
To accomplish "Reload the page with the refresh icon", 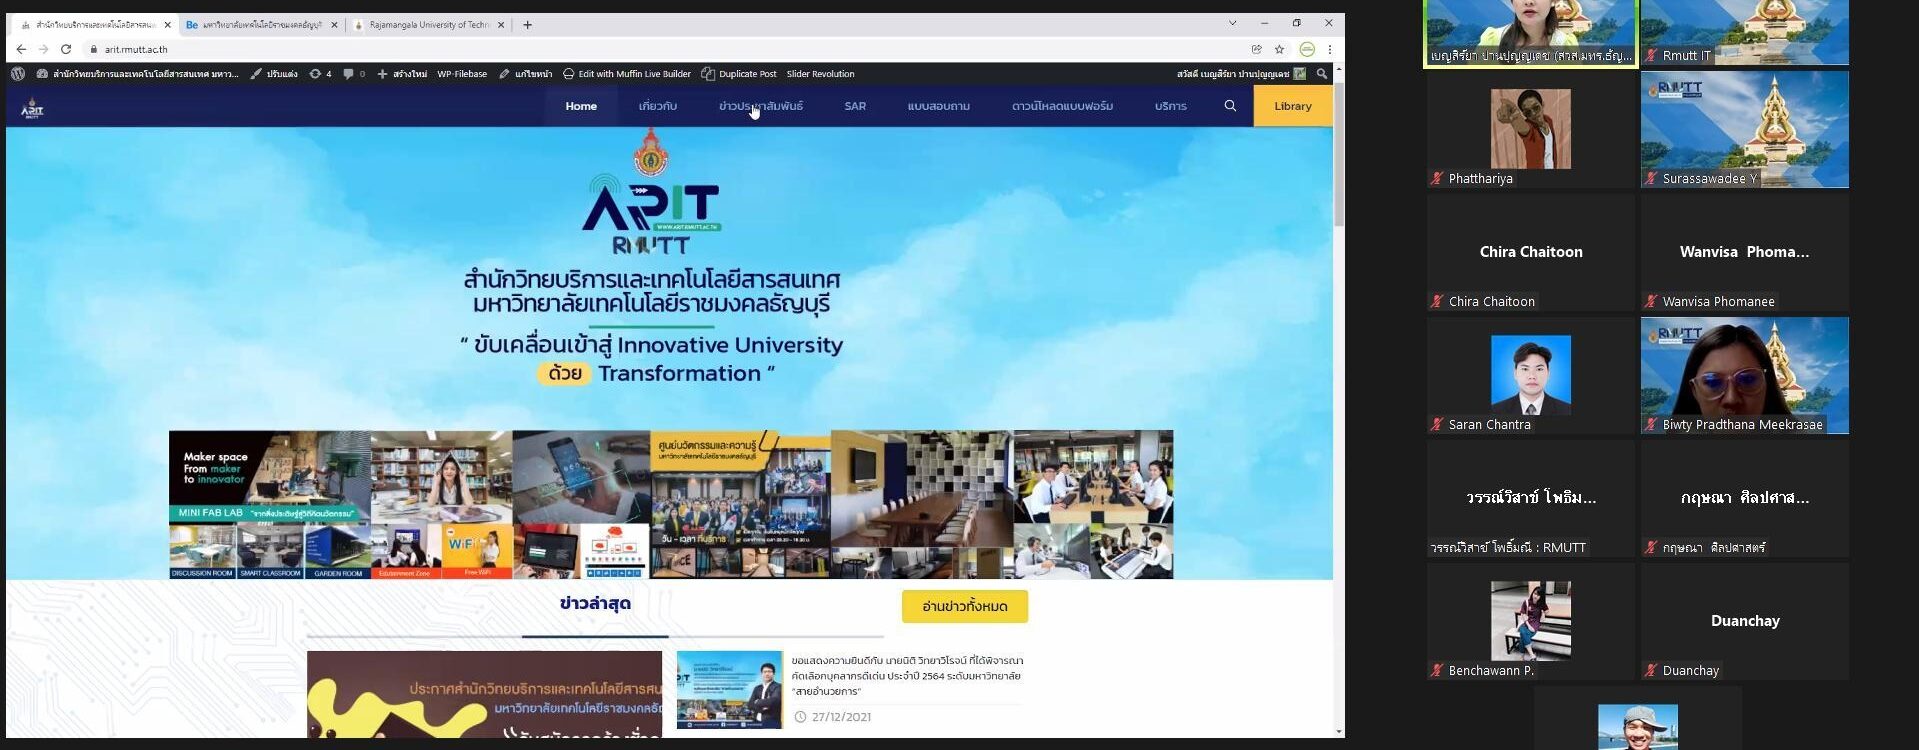I will (x=66, y=49).
